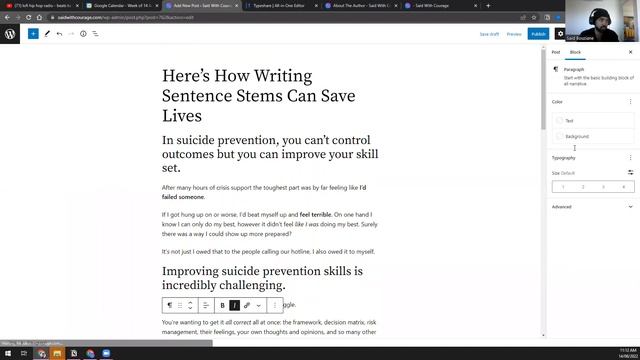Screen dimensions: 640x360
Task: Open a new browser tab
Action: tap(488, 6)
